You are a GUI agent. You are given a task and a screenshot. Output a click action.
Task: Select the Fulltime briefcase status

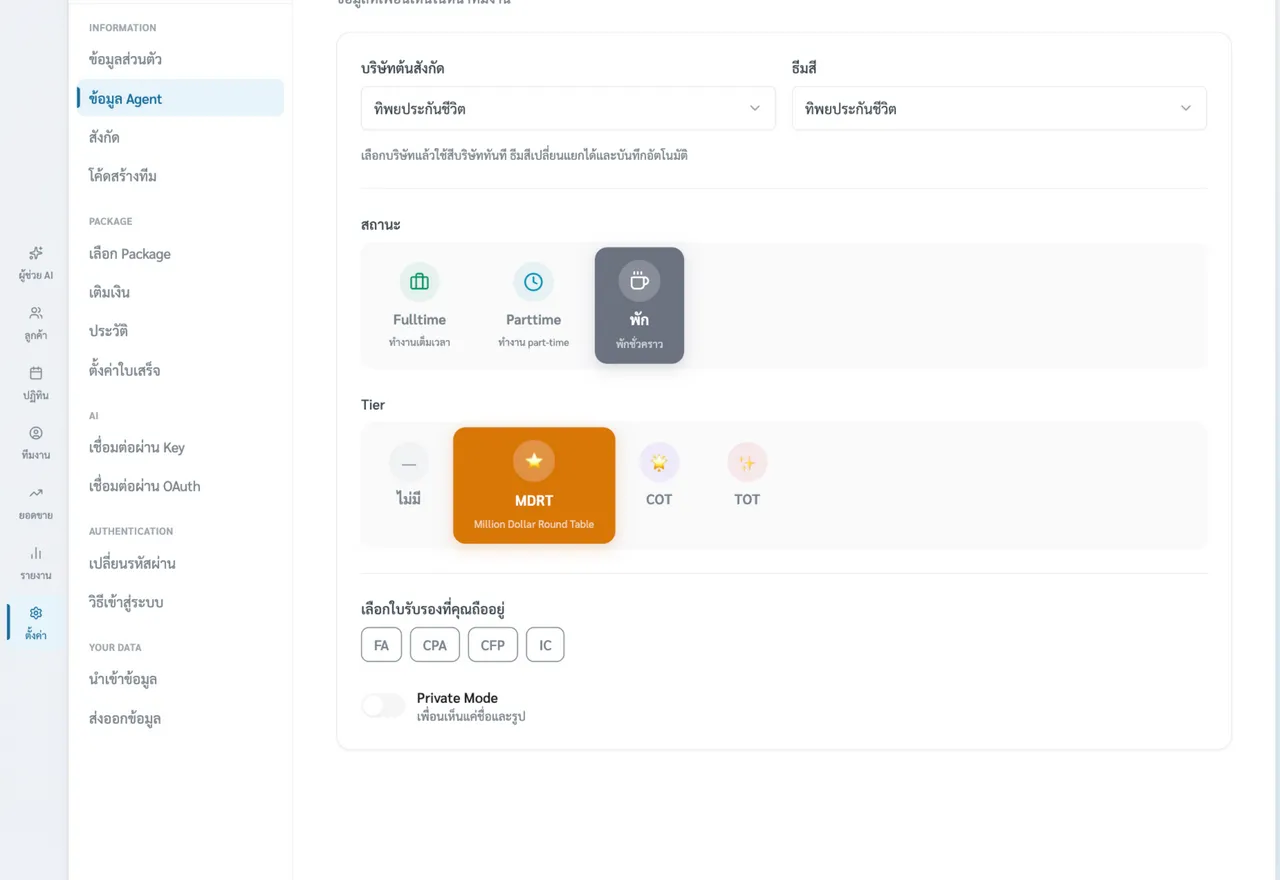click(x=419, y=306)
